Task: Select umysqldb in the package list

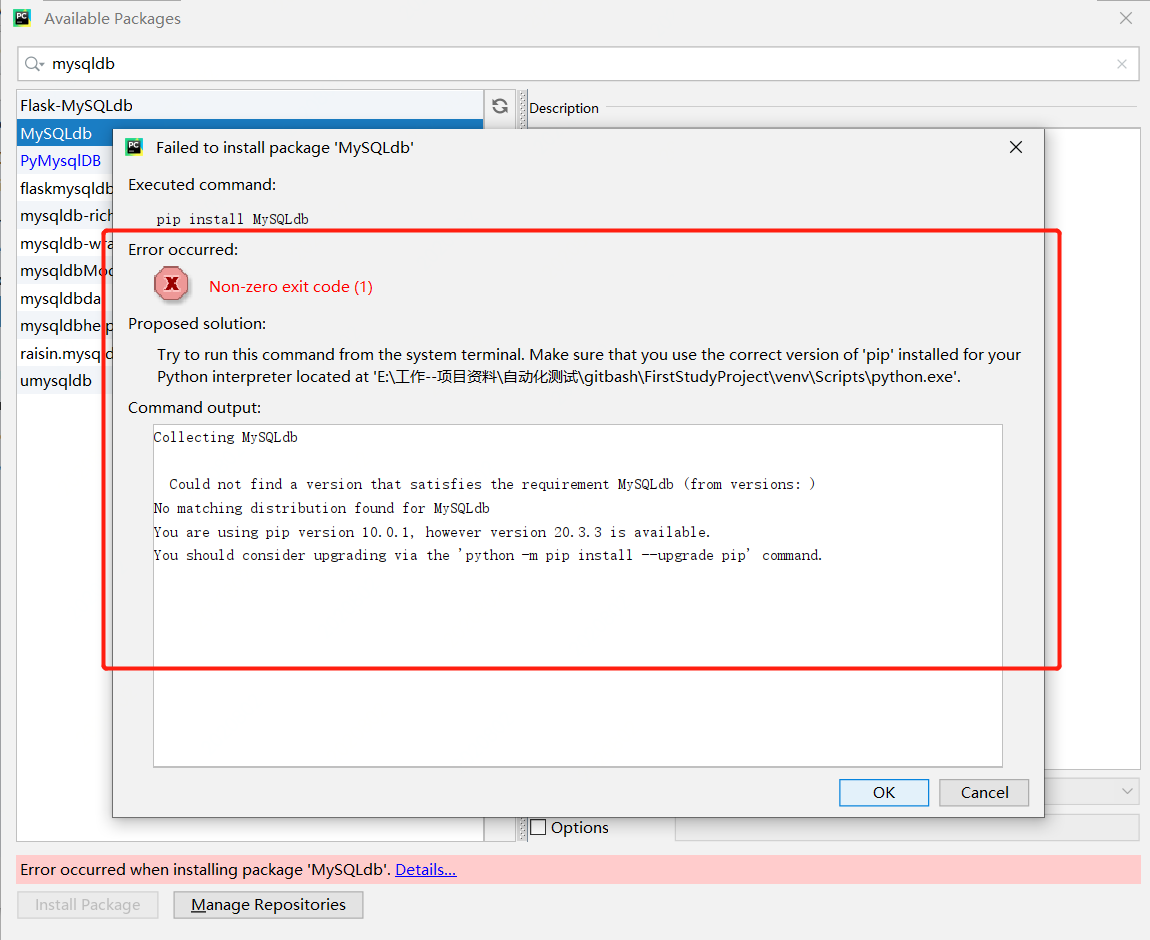Action: tap(65, 381)
